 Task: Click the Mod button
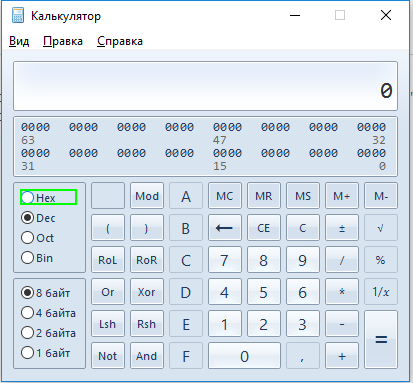(x=147, y=196)
